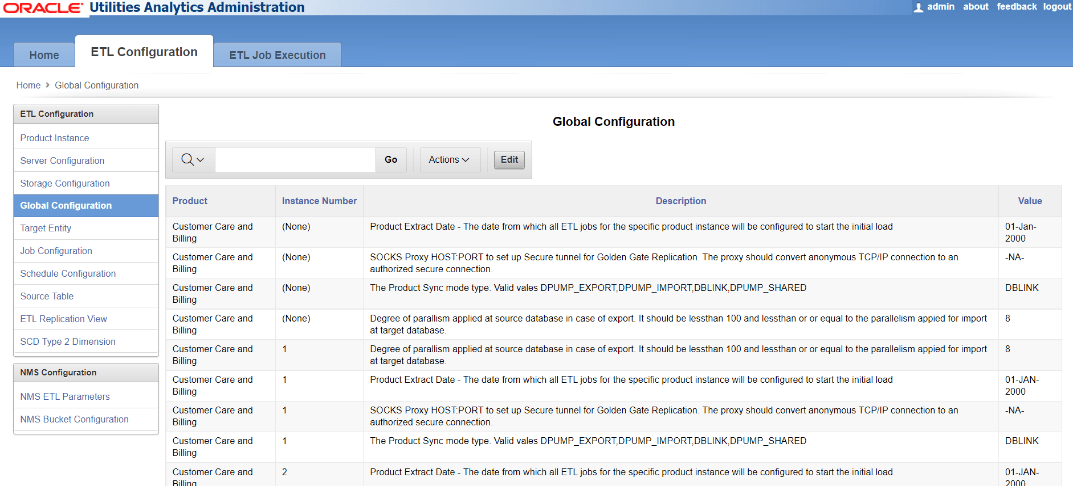Click the logout link

click(x=1057, y=7)
